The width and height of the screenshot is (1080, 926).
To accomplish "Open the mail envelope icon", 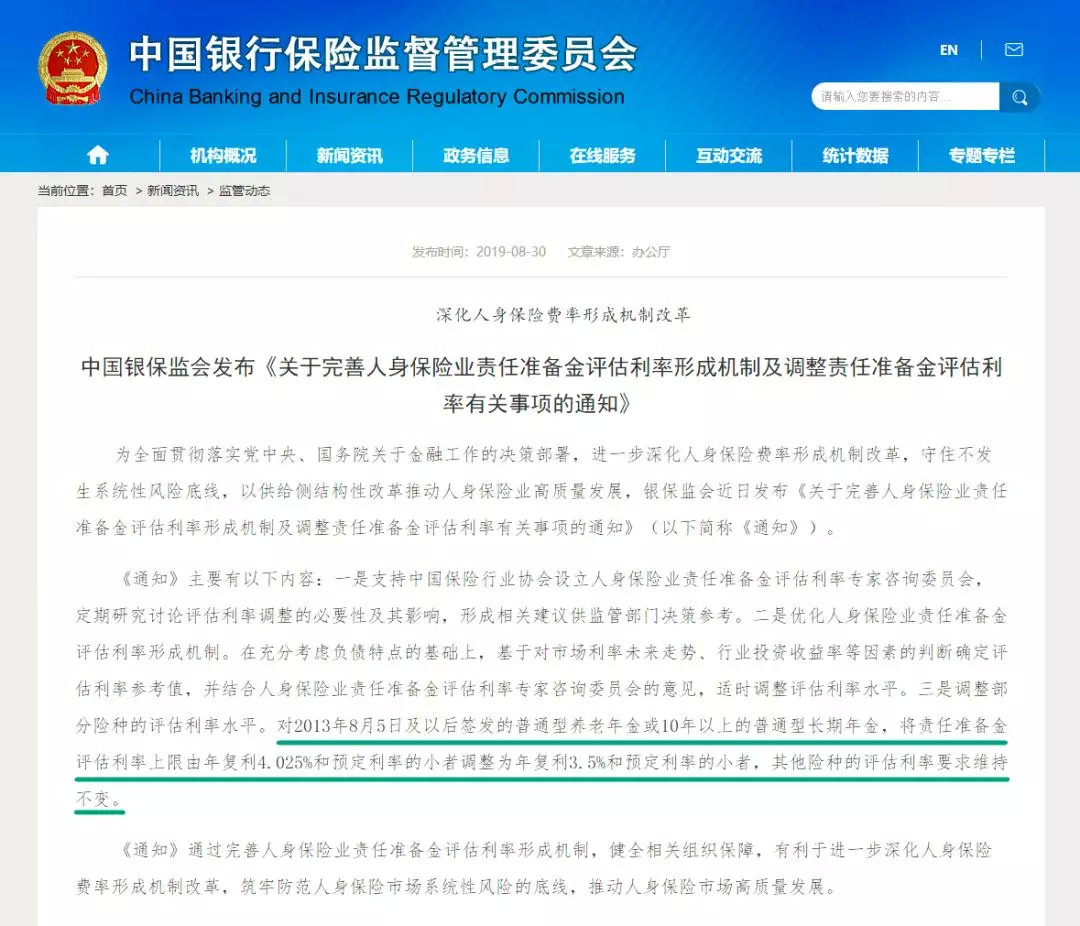I will pos(1014,50).
